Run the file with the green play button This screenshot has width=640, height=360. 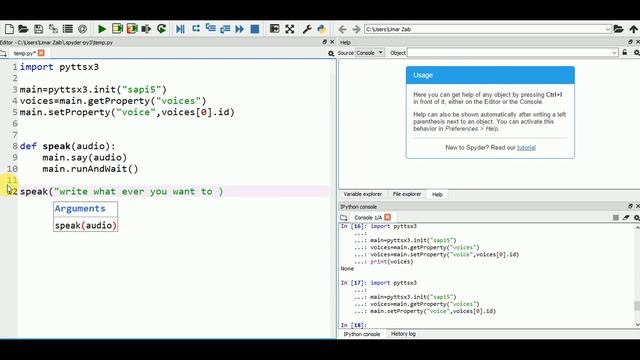coord(102,29)
